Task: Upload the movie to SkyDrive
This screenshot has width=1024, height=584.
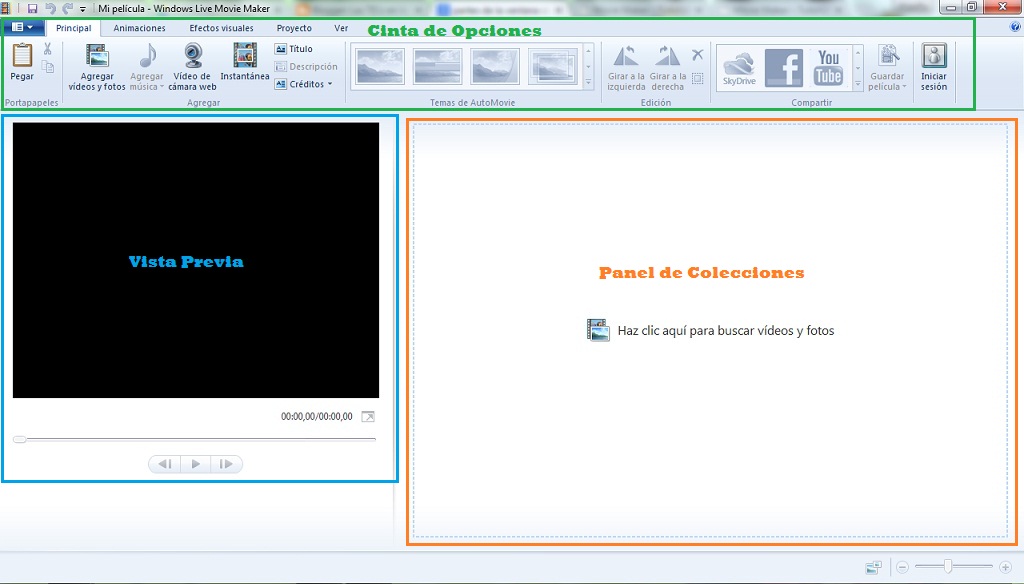Action: click(738, 67)
